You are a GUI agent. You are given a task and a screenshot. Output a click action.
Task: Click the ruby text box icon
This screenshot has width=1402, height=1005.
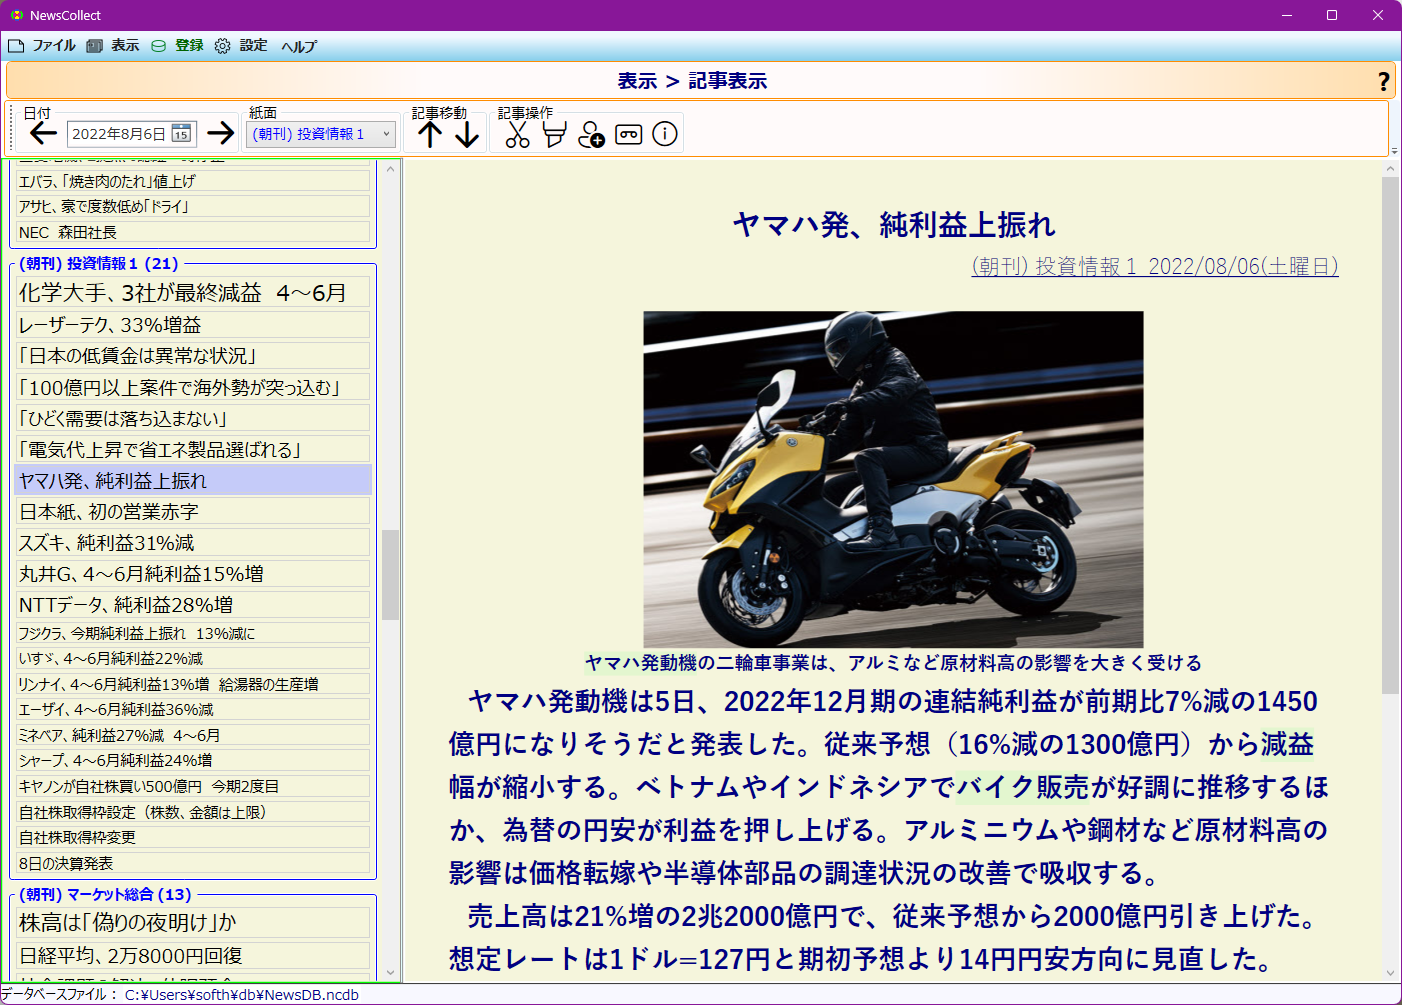click(628, 134)
